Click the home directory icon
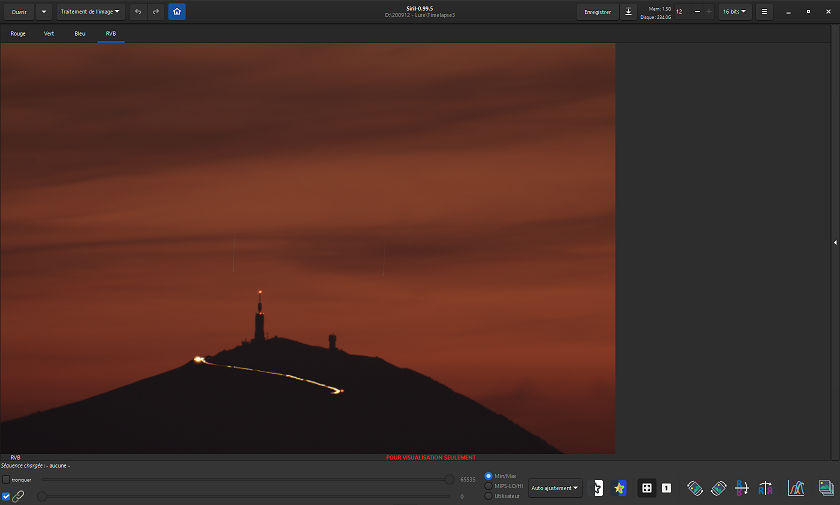Screen dimensions: 840x505 (x=177, y=12)
